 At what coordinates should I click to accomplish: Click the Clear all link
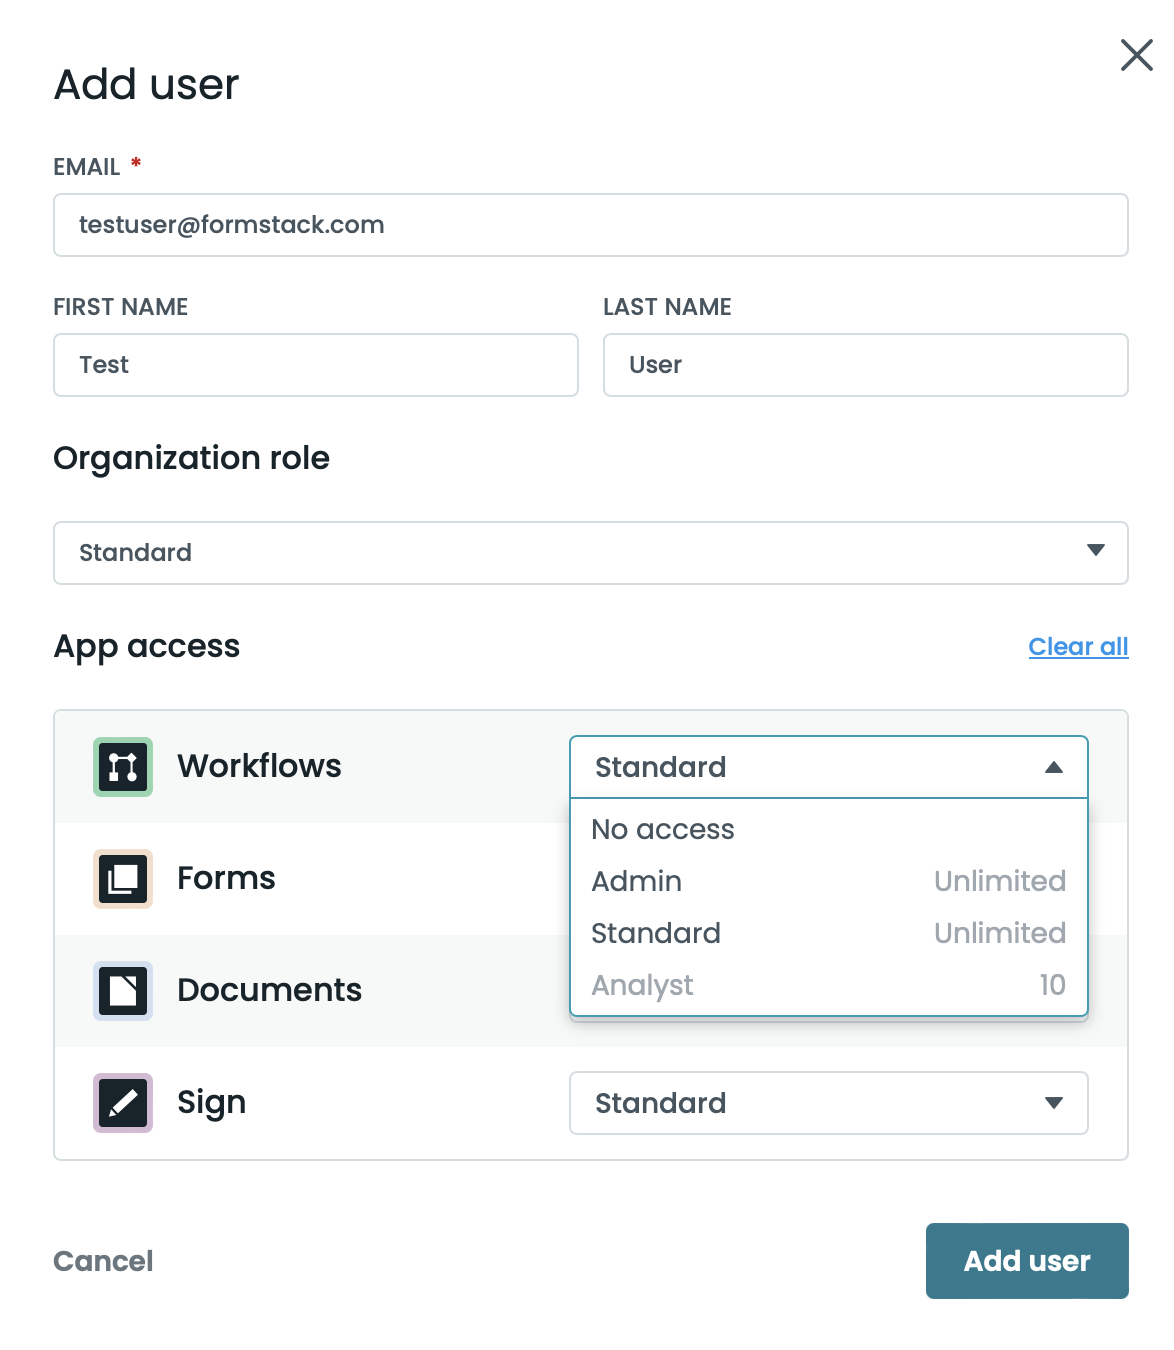click(x=1078, y=647)
